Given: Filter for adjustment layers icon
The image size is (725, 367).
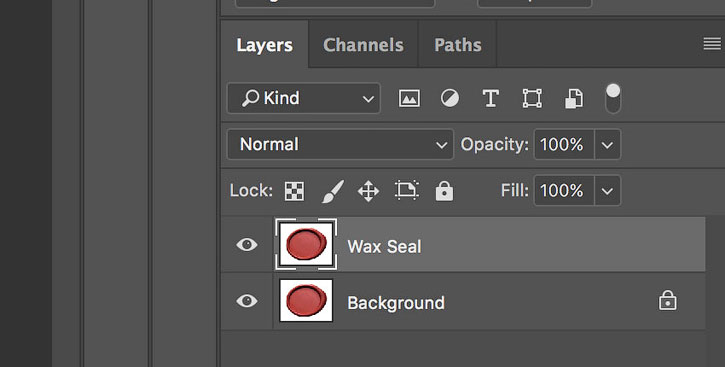Looking at the screenshot, I should [450, 98].
